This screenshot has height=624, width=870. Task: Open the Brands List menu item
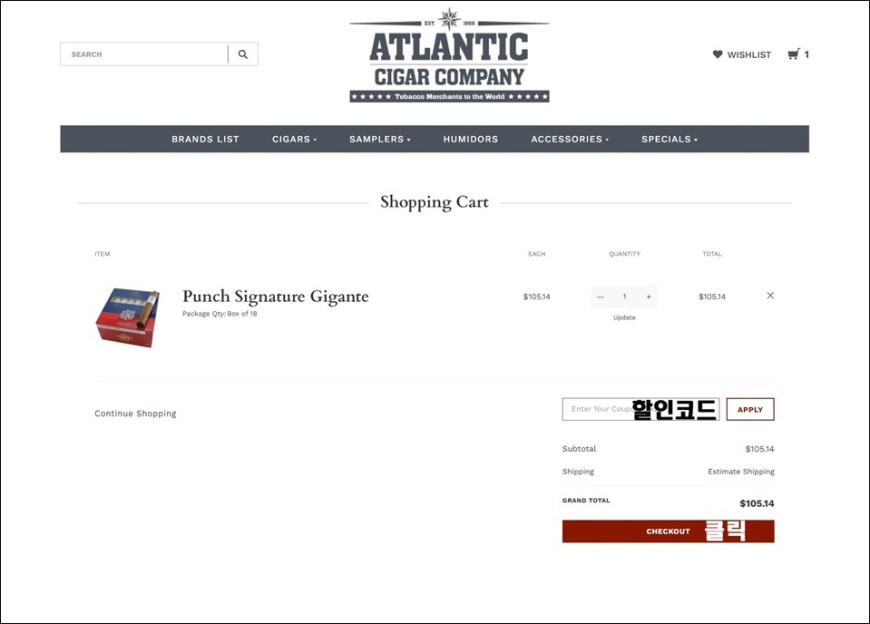pyautogui.click(x=205, y=139)
